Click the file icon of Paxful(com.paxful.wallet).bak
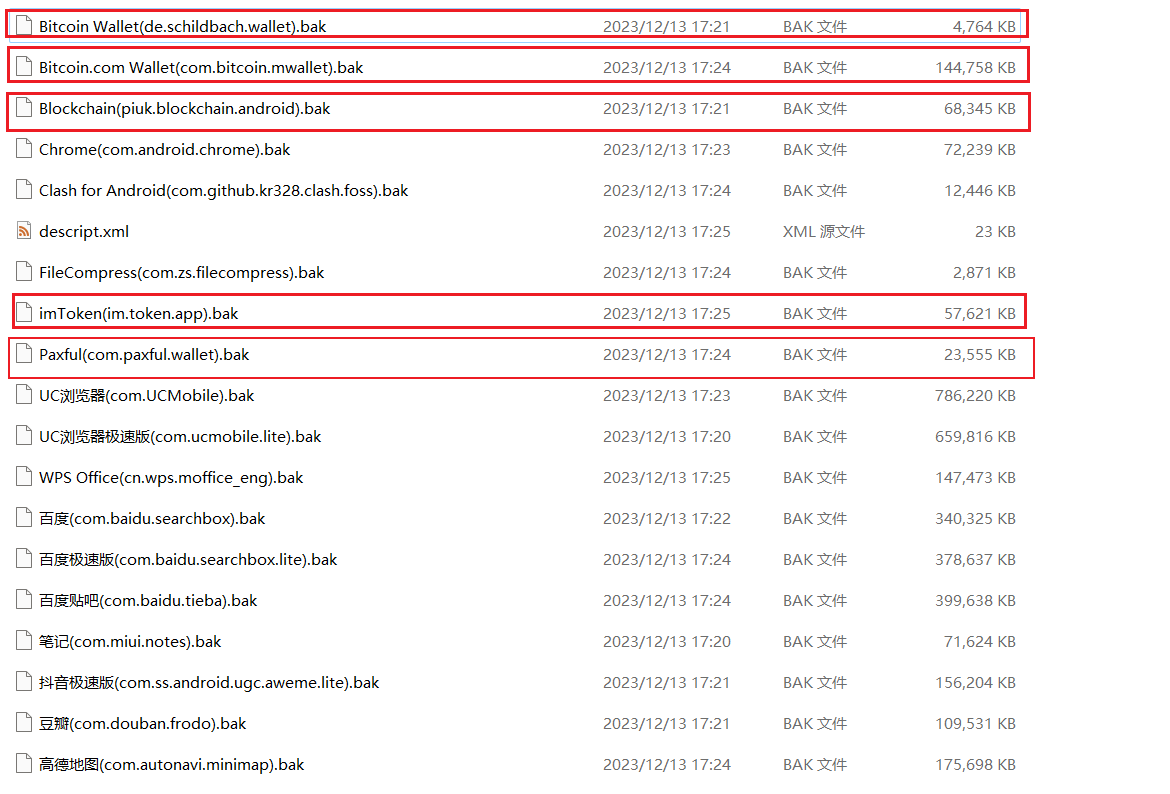 point(24,354)
